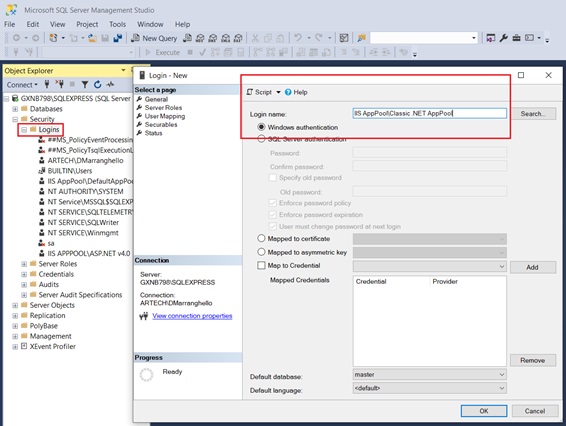
Task: Click the Properties wrench icon in toolbar
Action: coord(504,38)
